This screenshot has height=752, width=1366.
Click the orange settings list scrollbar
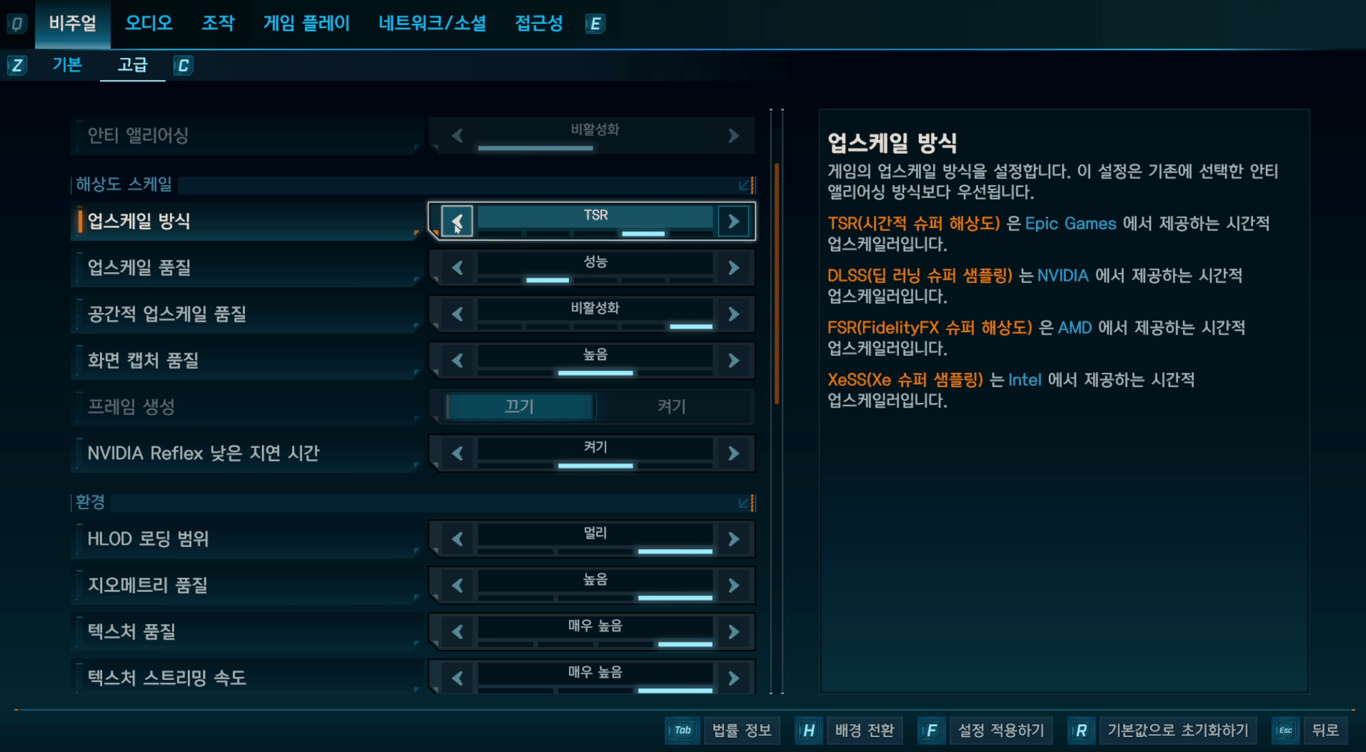[x=777, y=284]
